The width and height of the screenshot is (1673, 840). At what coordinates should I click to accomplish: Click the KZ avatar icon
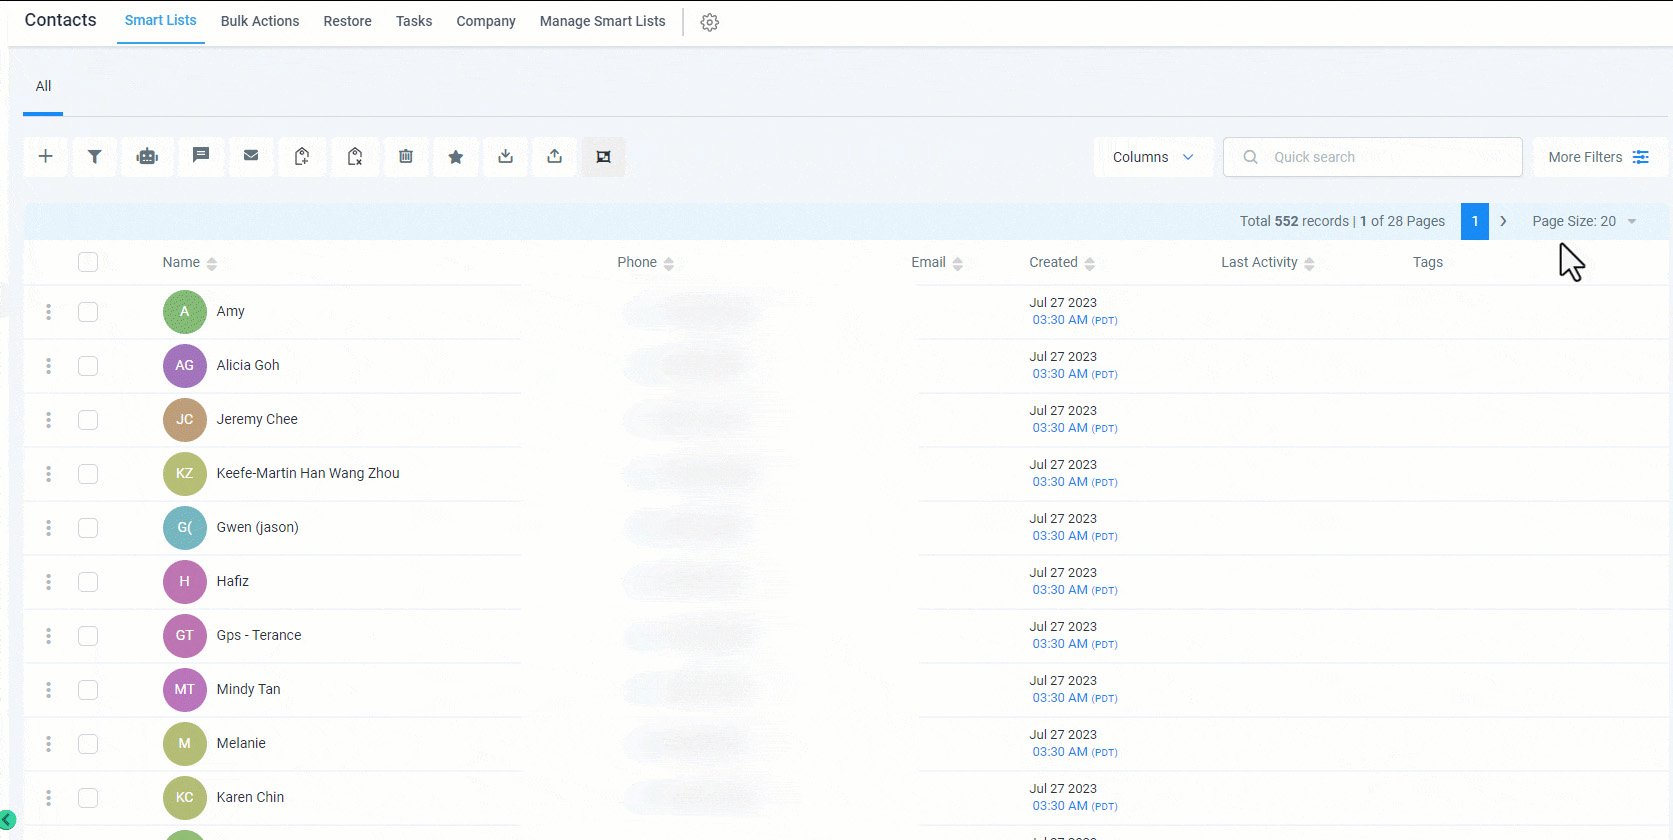coord(185,474)
